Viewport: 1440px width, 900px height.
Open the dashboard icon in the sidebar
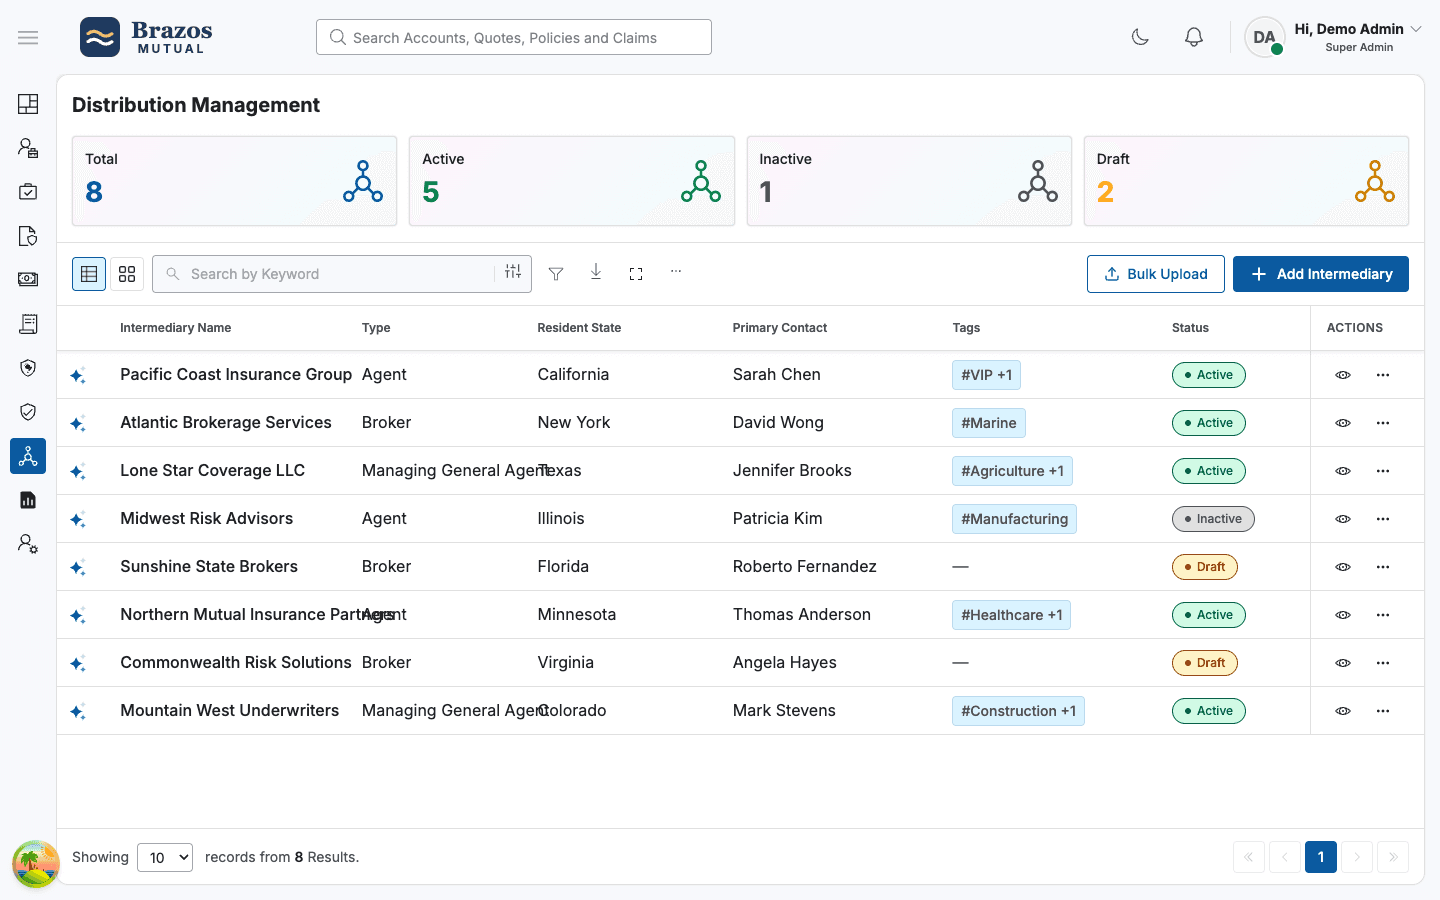pyautogui.click(x=28, y=104)
